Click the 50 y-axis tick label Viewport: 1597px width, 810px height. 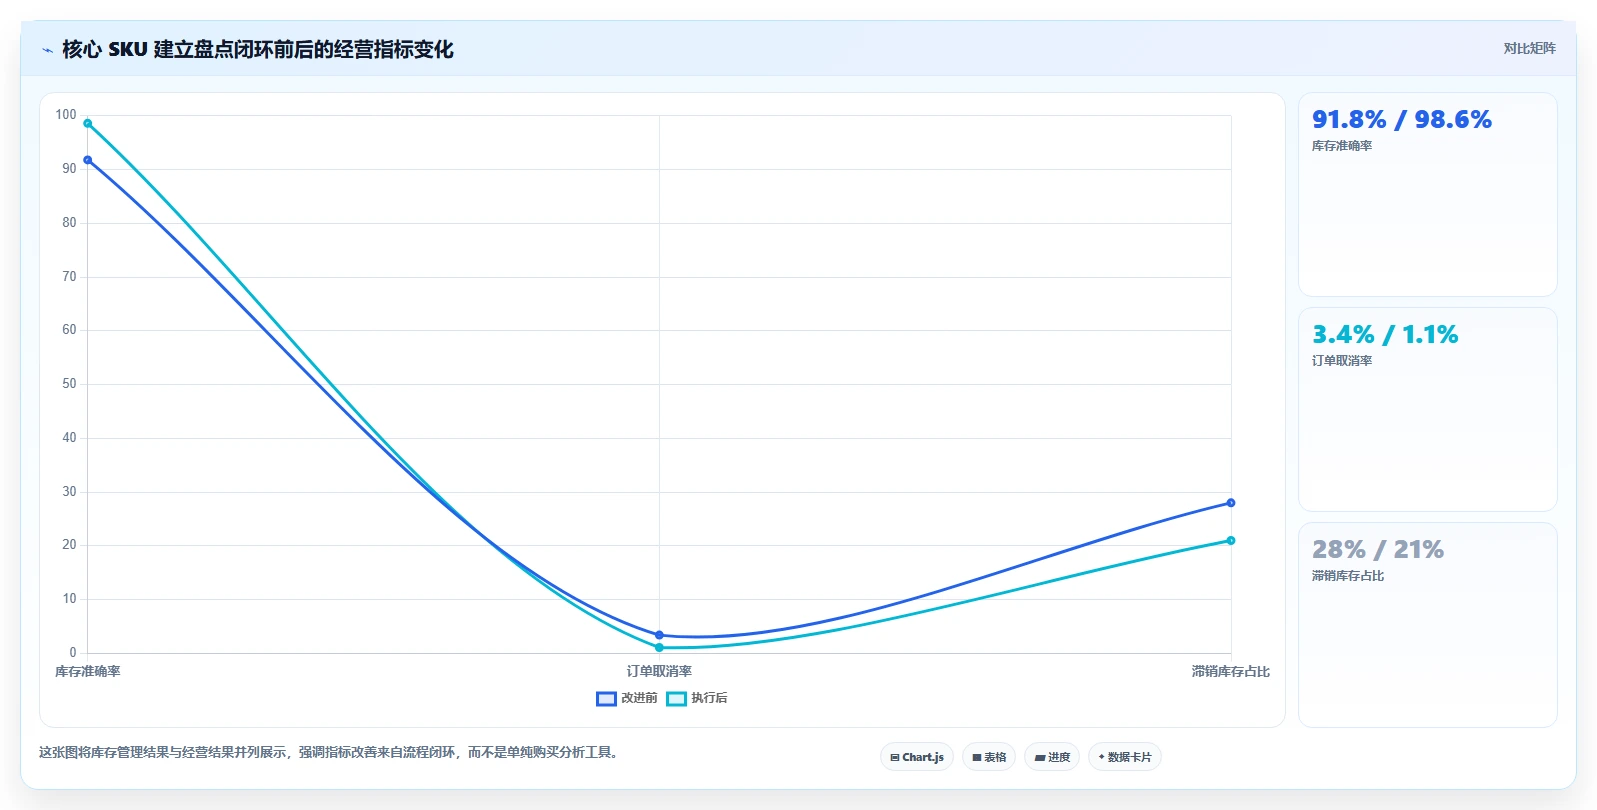69,384
